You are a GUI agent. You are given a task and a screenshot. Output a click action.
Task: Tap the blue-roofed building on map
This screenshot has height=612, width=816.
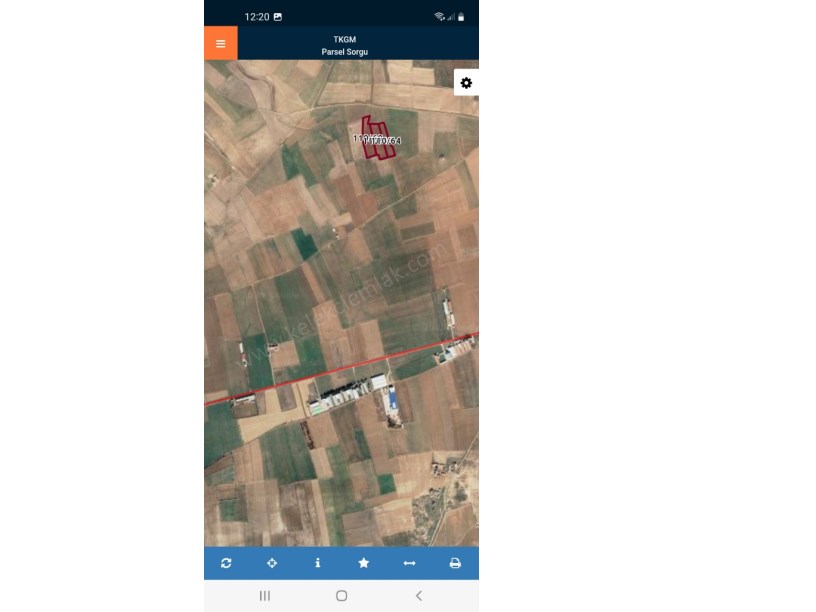pyautogui.click(x=393, y=399)
